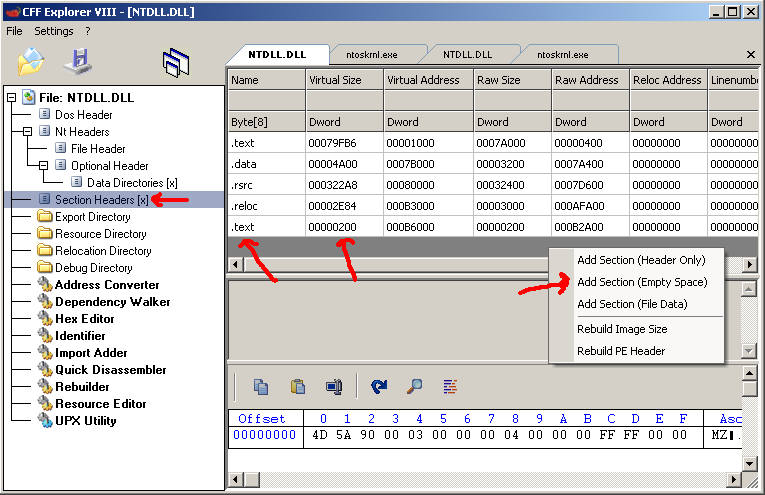Select Data Directories [x] node
The height and width of the screenshot is (495, 765).
click(x=132, y=183)
